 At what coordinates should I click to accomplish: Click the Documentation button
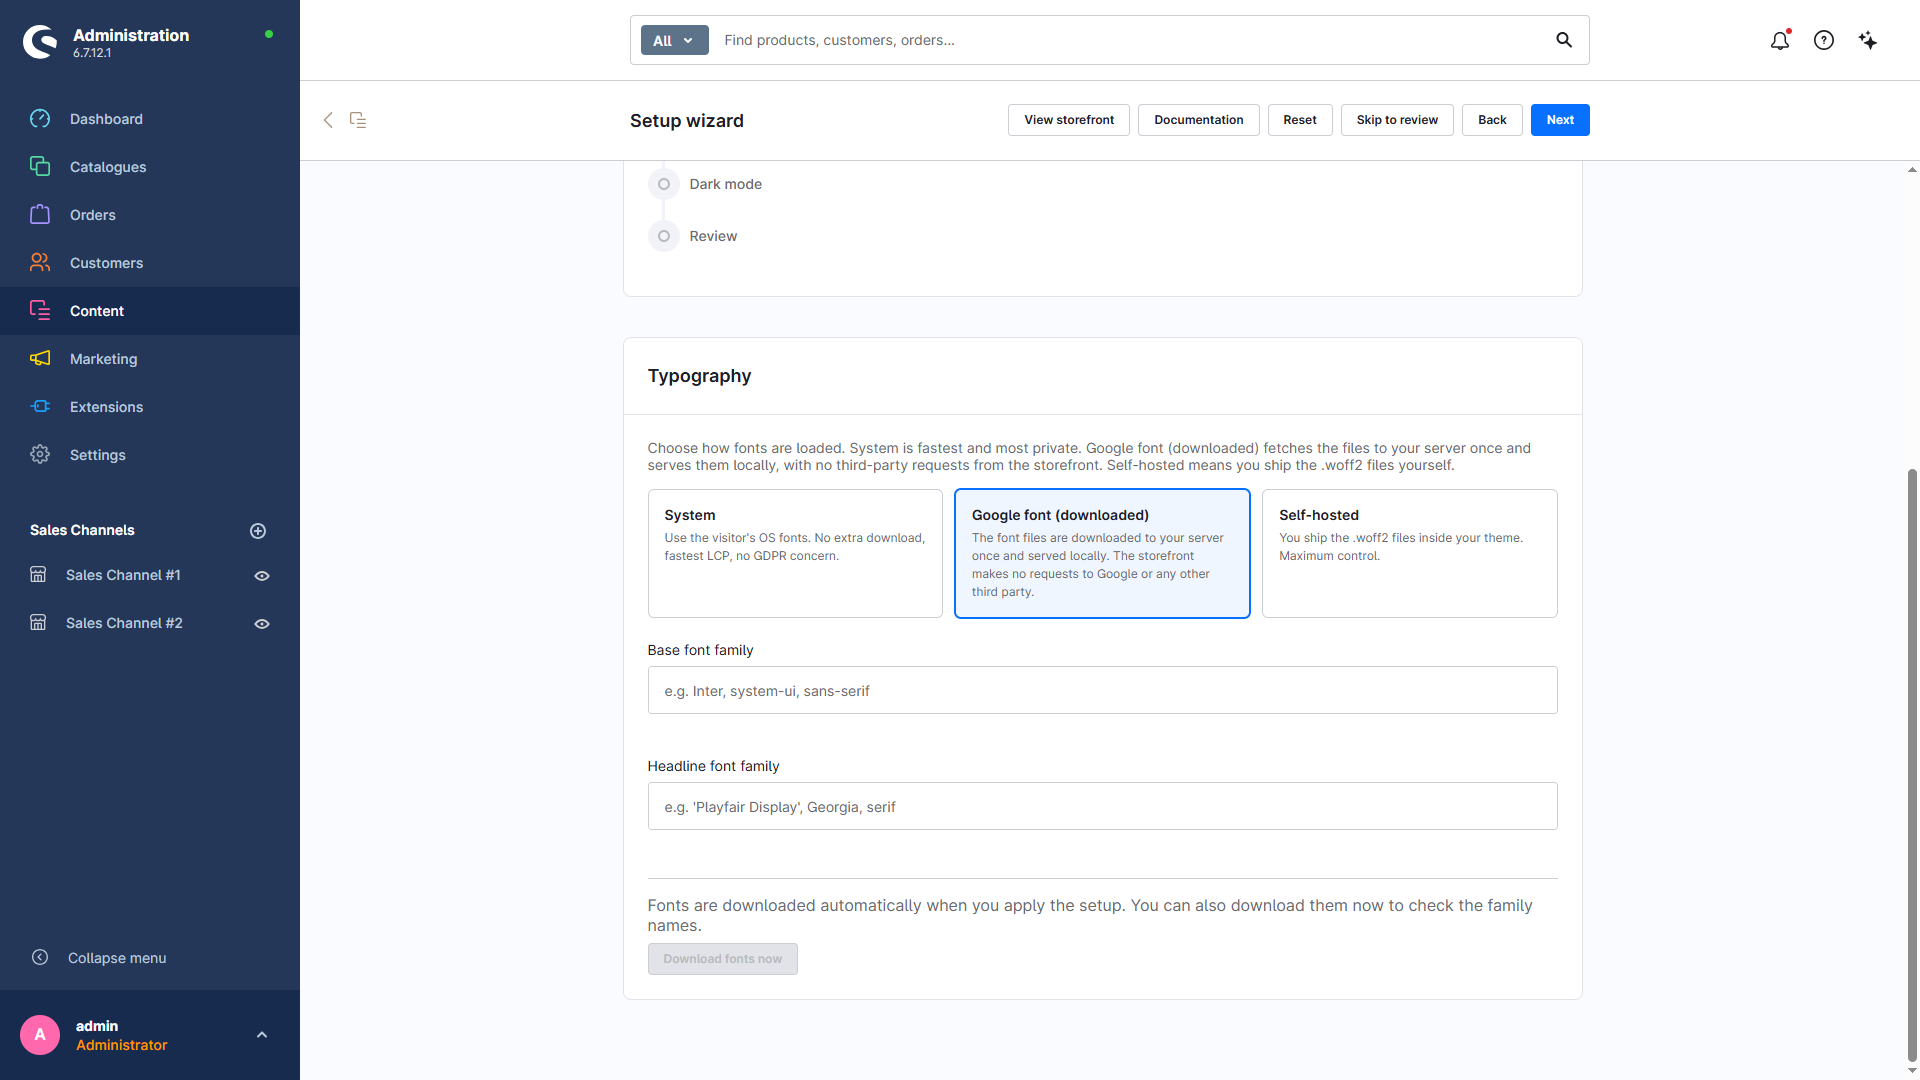(1199, 120)
